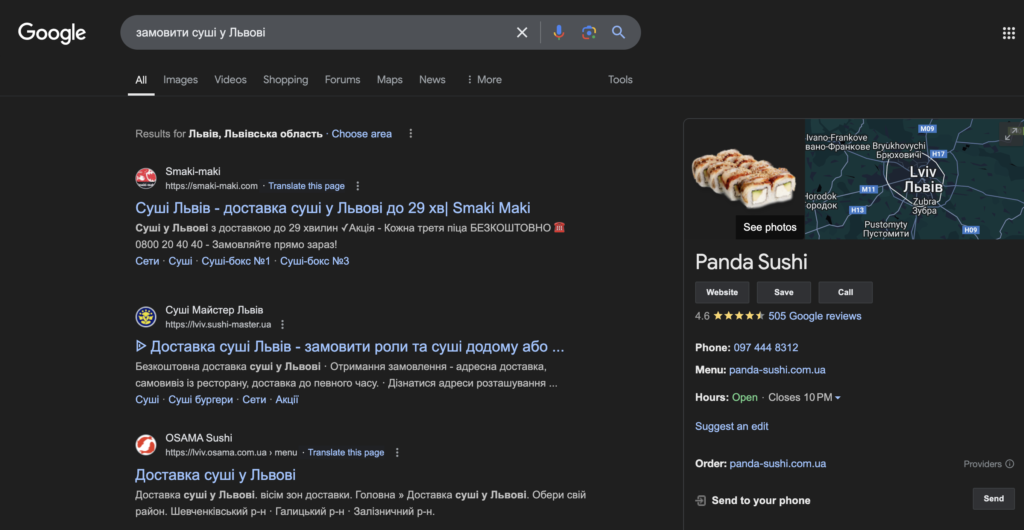Open options menu next to Choose area

pos(410,134)
